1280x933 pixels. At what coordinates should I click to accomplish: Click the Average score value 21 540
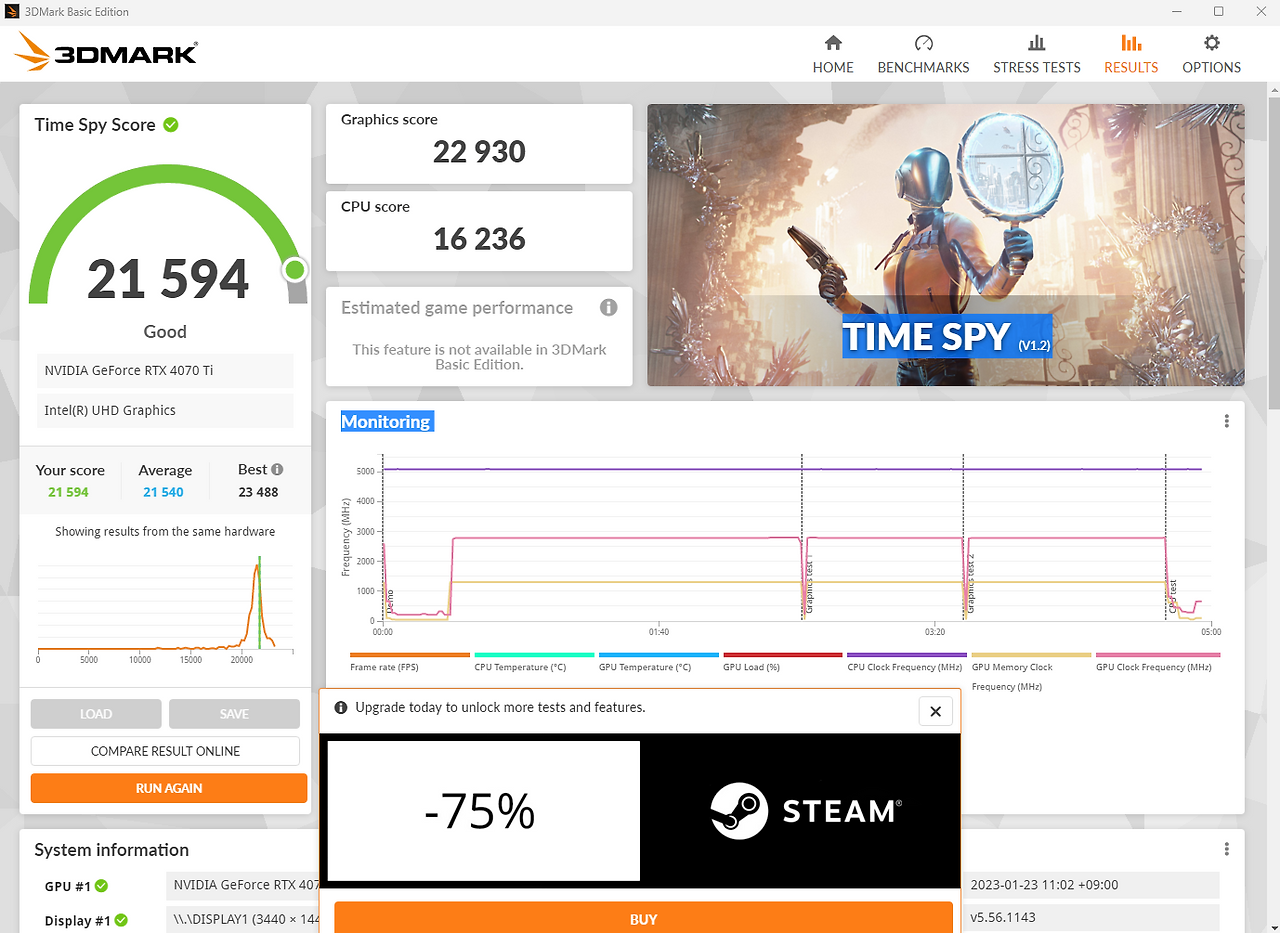tap(163, 492)
